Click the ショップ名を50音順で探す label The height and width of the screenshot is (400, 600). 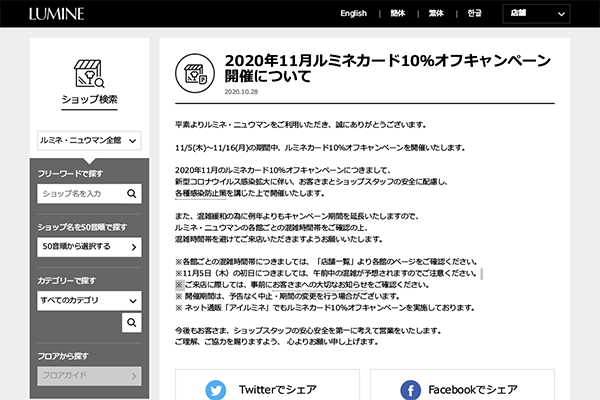coord(82,227)
